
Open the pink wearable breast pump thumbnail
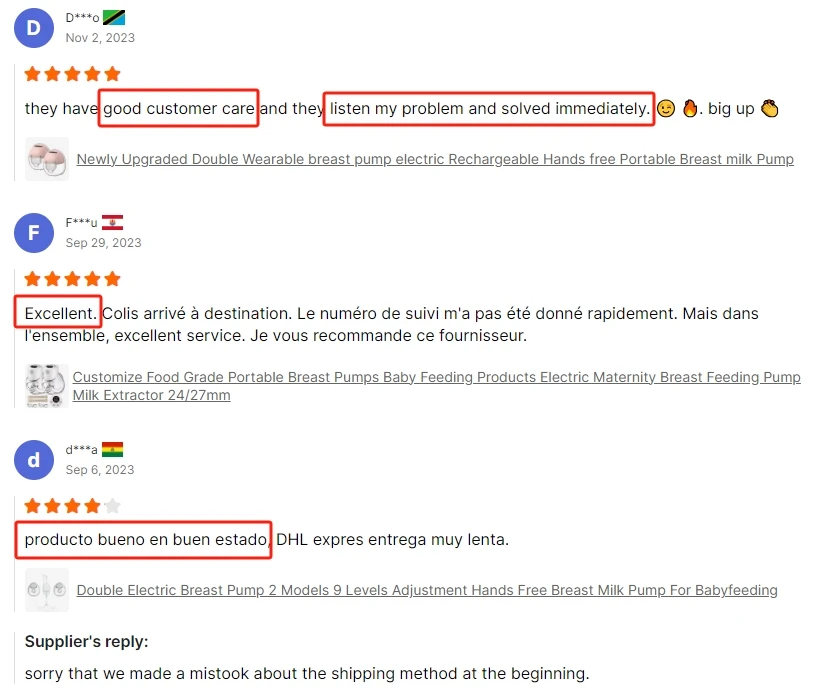(47, 159)
